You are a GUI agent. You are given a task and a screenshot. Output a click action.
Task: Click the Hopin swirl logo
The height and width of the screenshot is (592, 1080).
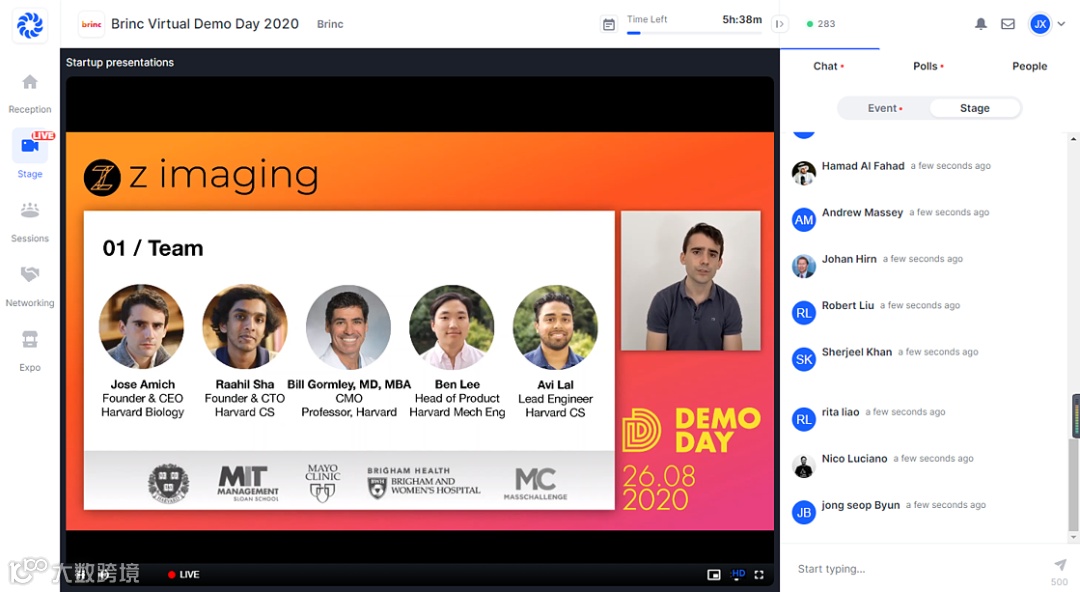[x=30, y=25]
